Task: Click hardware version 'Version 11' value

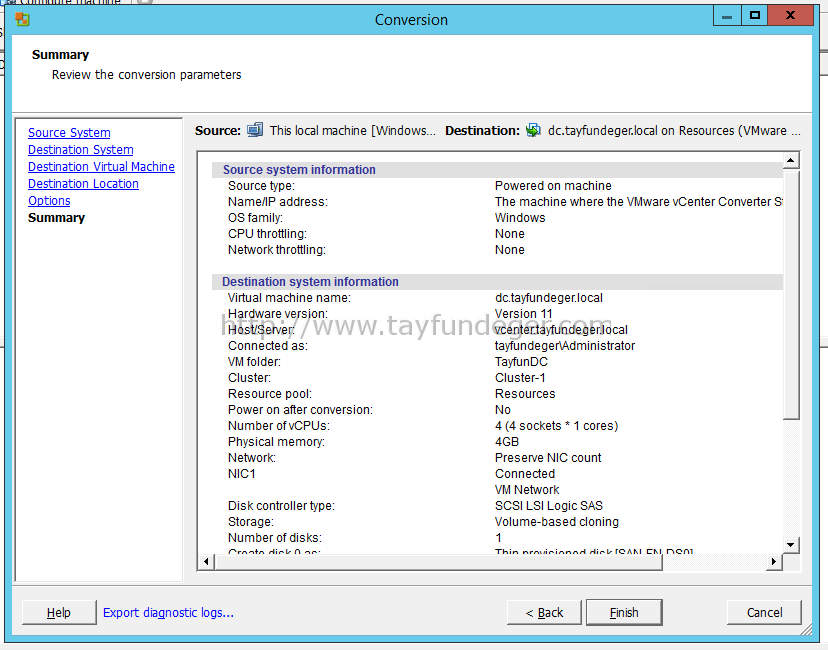Action: [523, 314]
